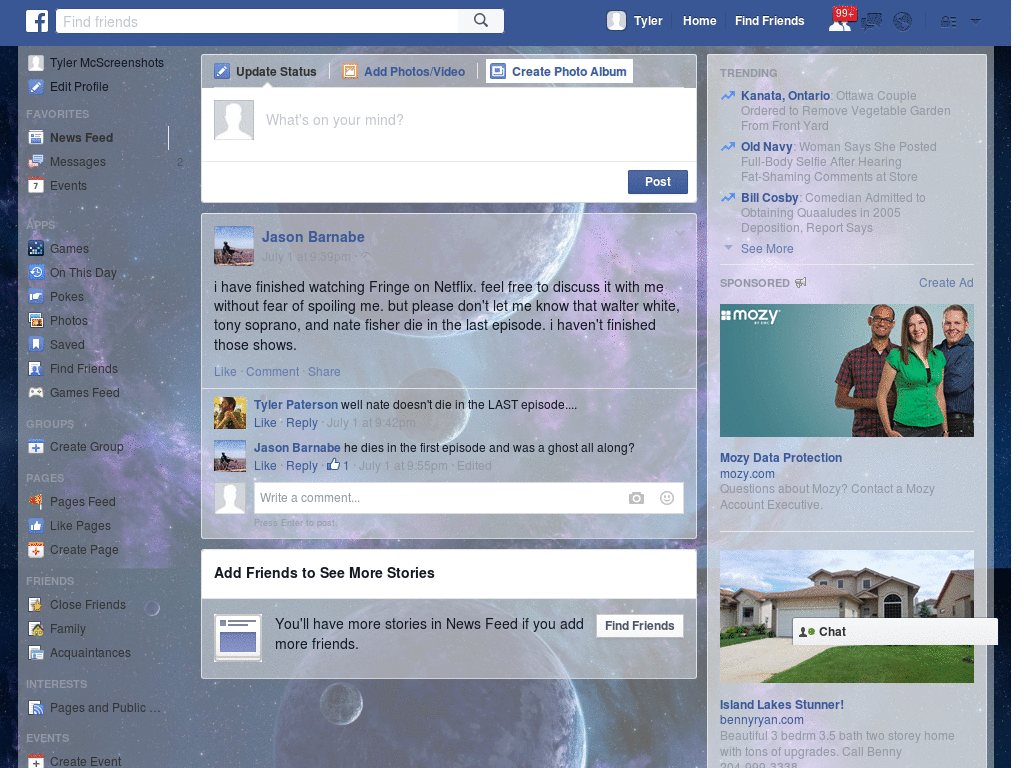The height and width of the screenshot is (768, 1024).
Task: Open the notifications globe icon
Action: point(903,22)
